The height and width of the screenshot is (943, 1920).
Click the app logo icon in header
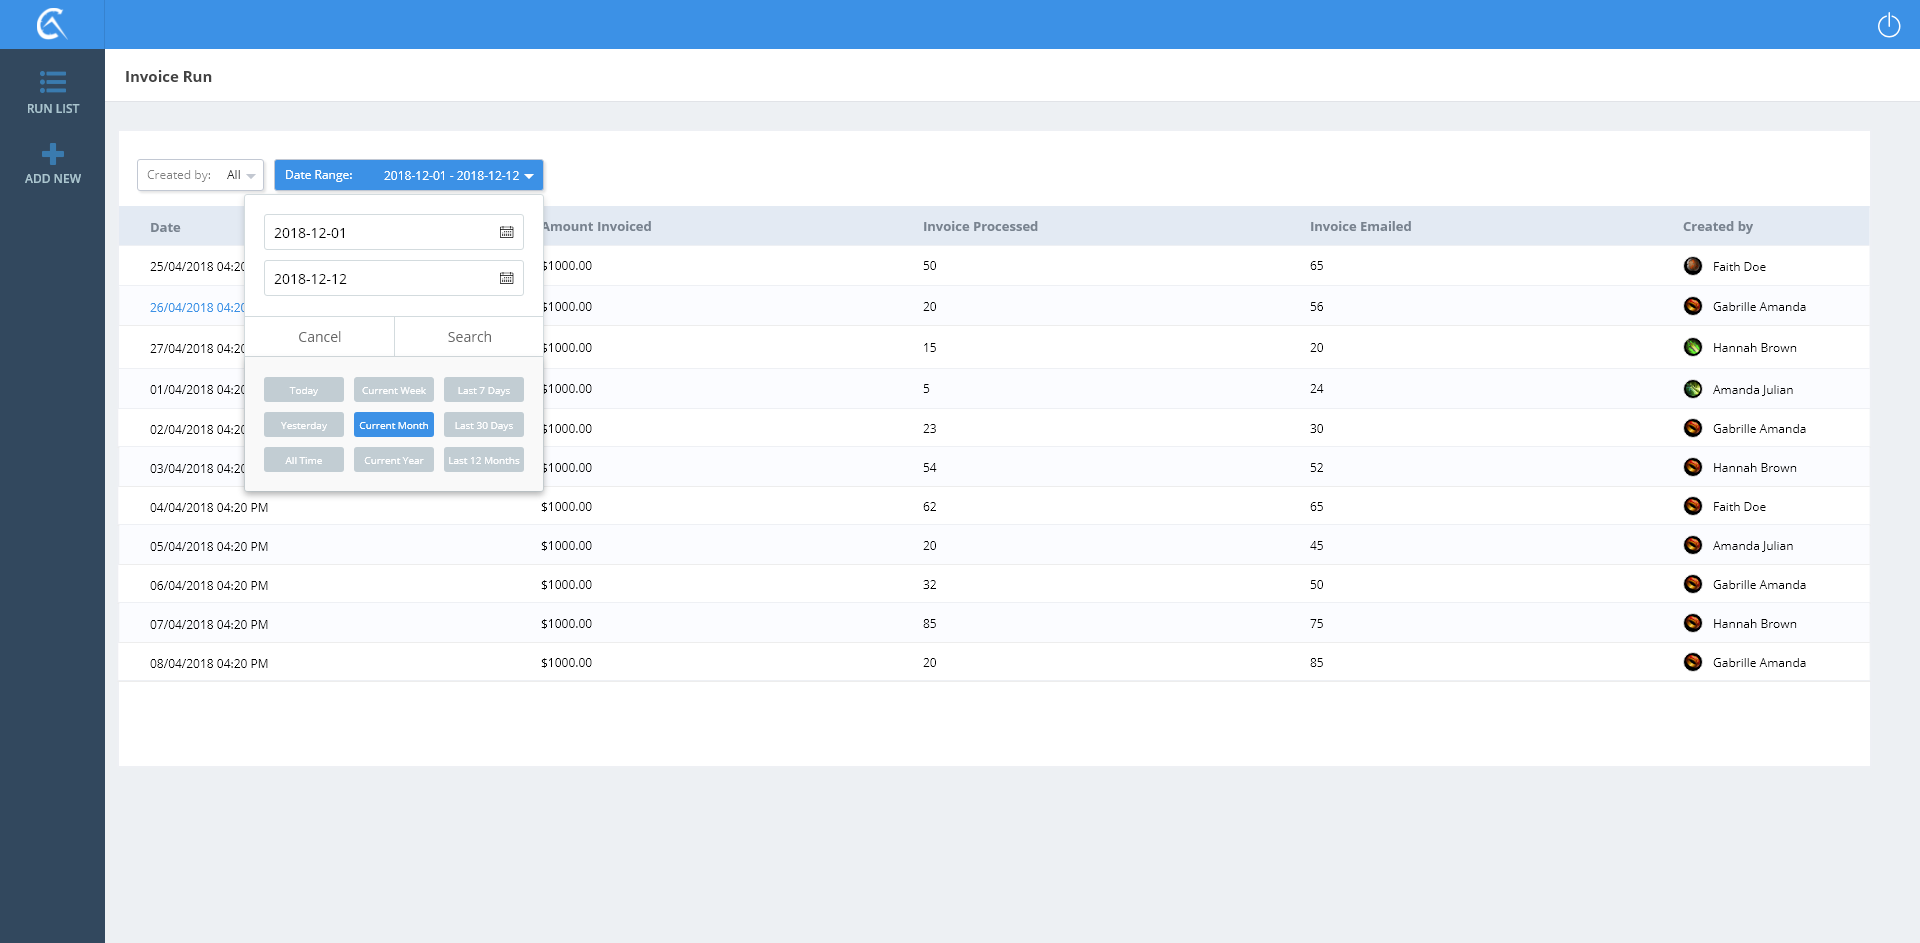(52, 24)
